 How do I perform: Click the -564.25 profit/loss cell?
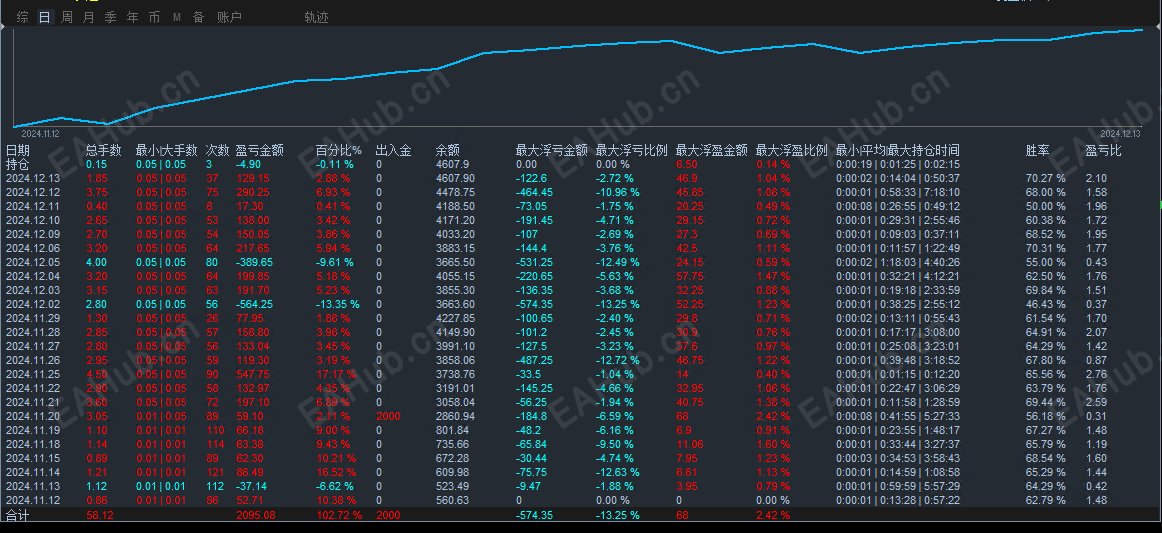[253, 304]
